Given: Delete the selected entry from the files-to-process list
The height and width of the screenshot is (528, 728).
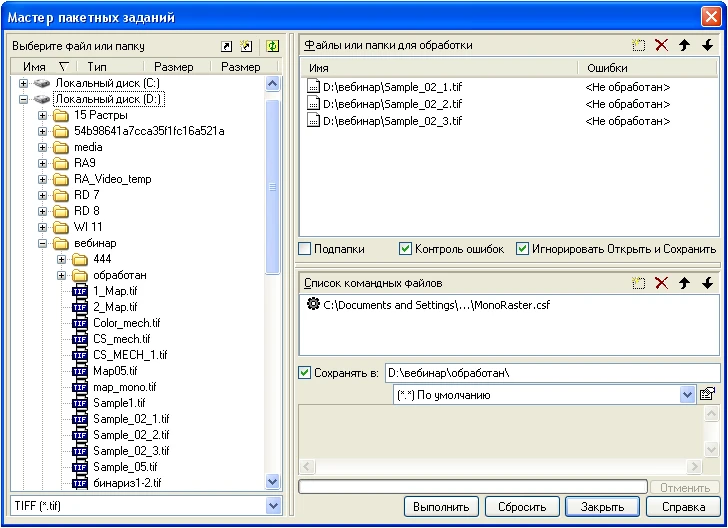Looking at the screenshot, I should click(661, 45).
